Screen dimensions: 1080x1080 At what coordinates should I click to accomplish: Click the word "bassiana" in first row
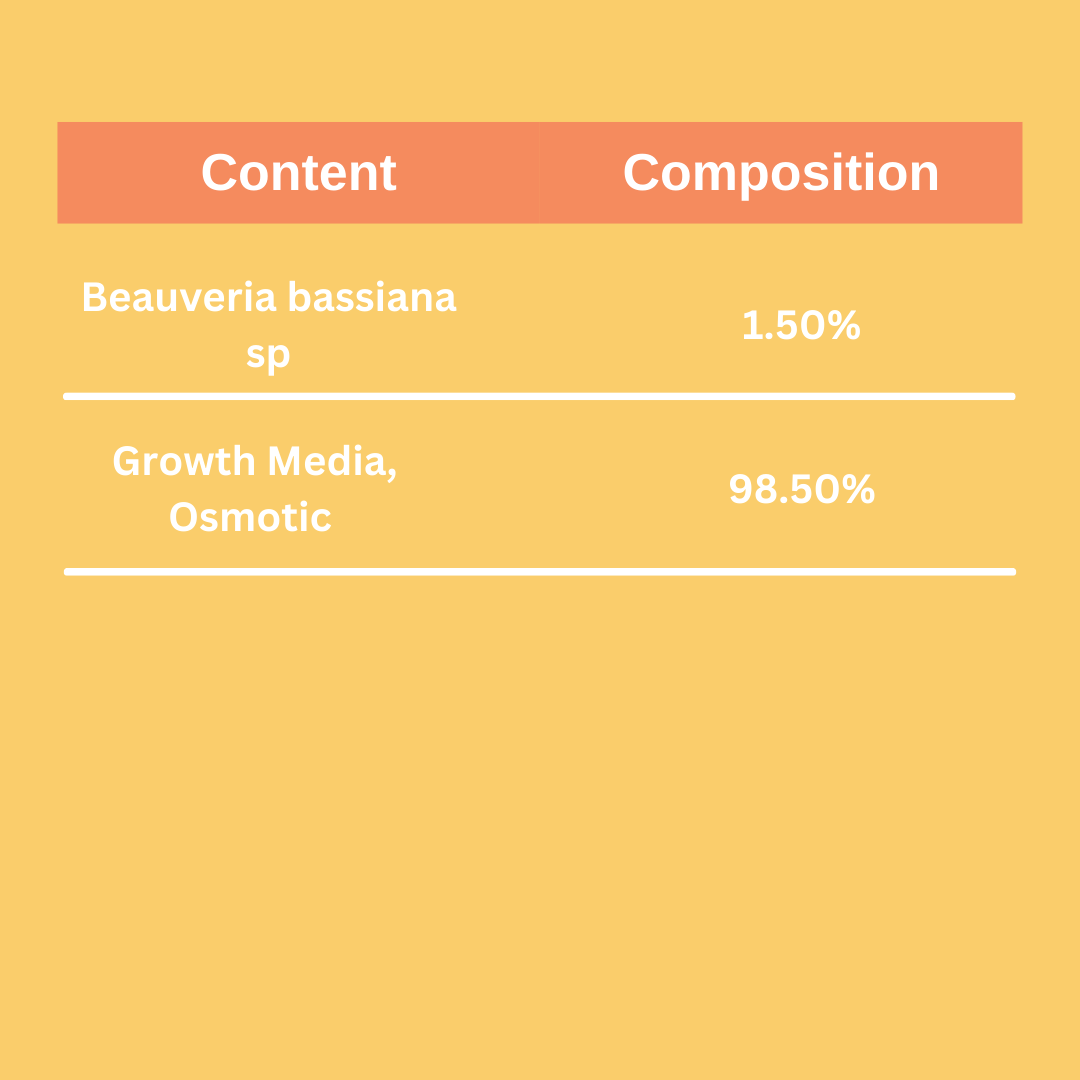(x=373, y=298)
